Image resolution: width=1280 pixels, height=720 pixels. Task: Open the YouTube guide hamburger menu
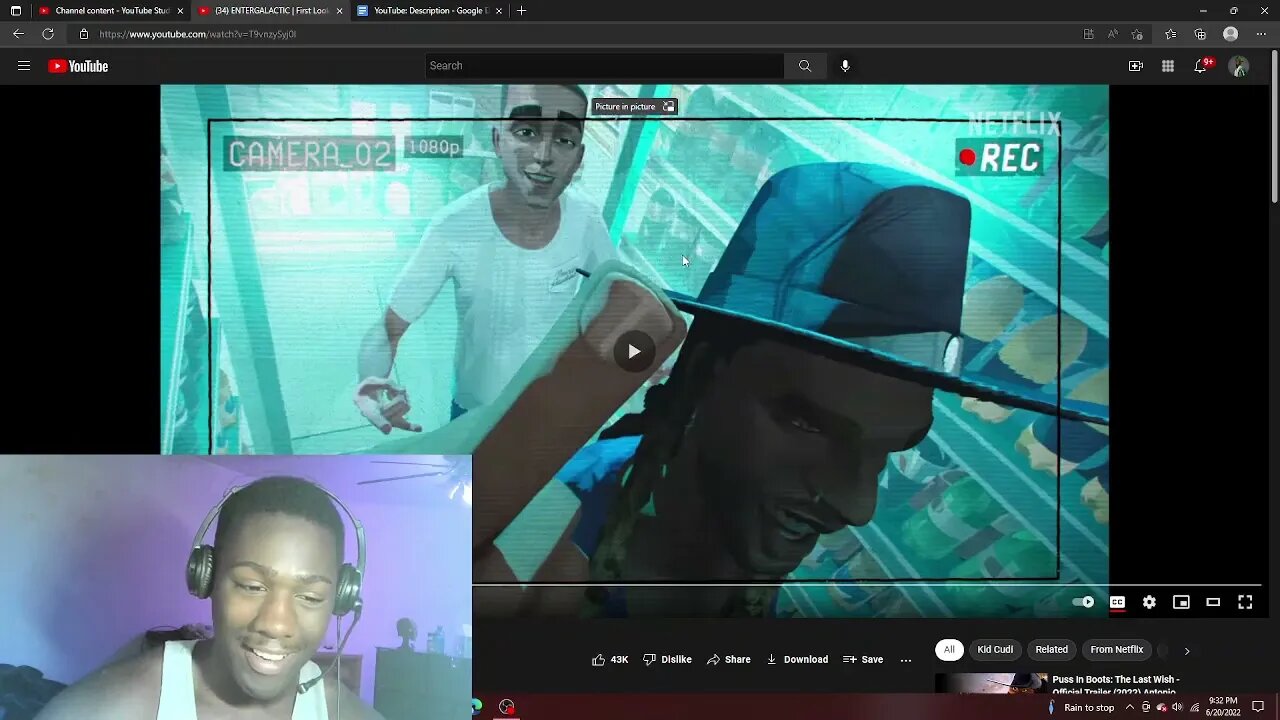pyautogui.click(x=24, y=66)
